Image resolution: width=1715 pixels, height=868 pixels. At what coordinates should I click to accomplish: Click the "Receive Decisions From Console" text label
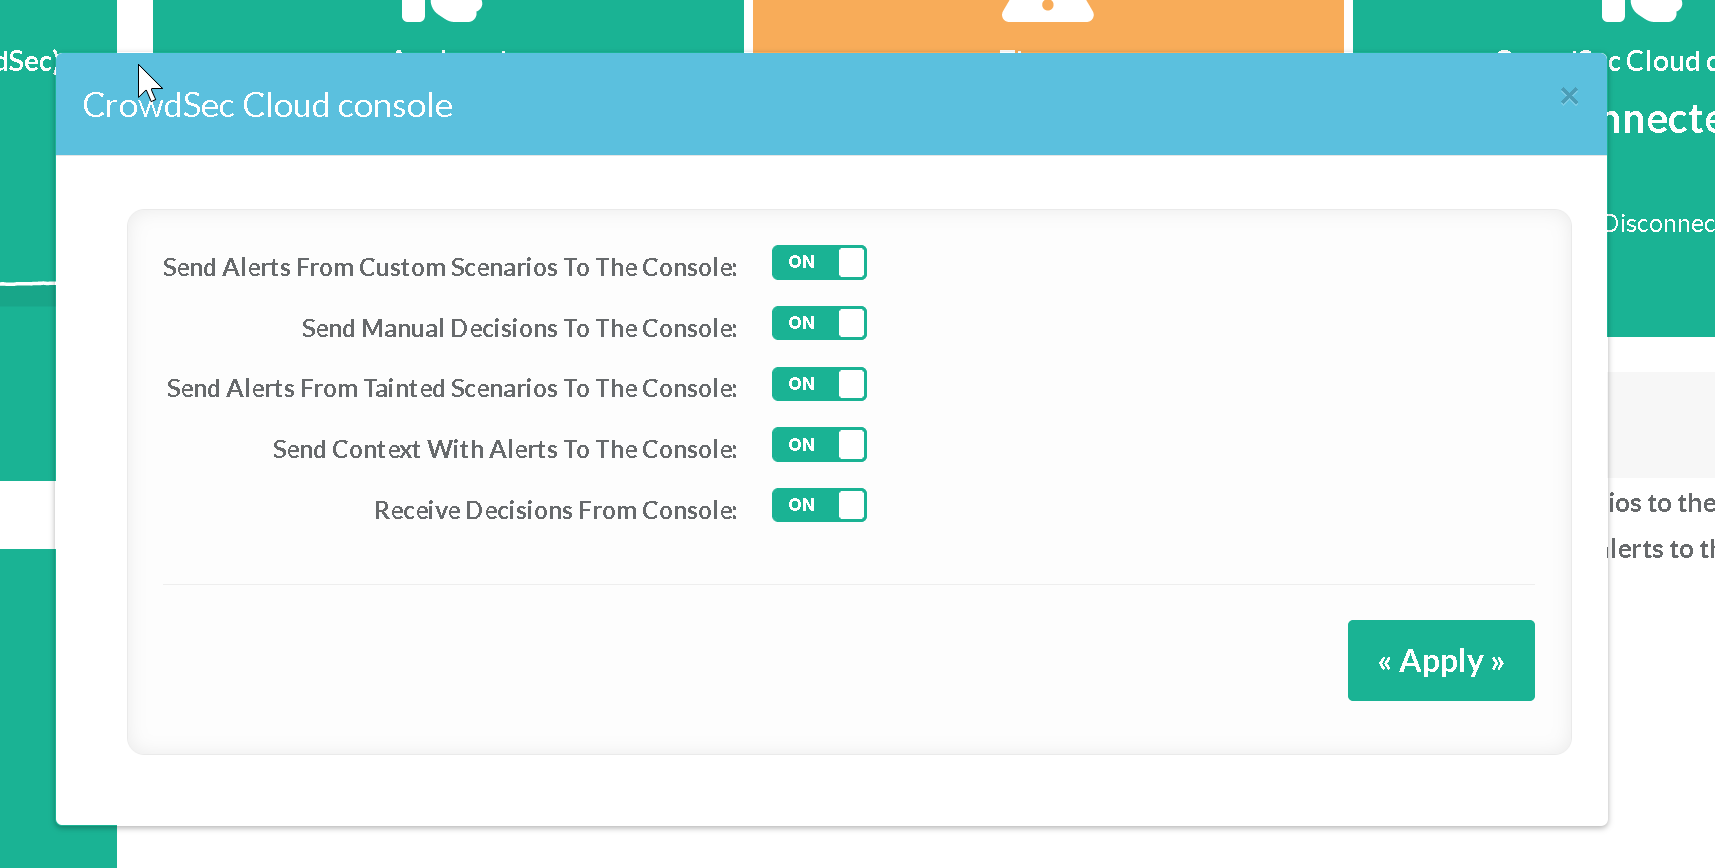click(555, 511)
